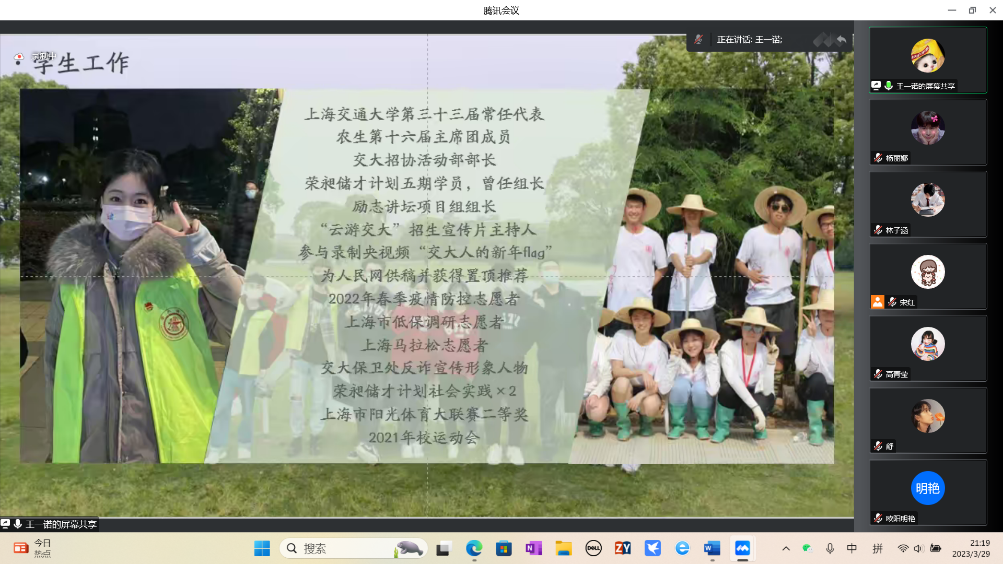Click the WeChat tray icon
1003x564 pixels.
tap(807, 548)
